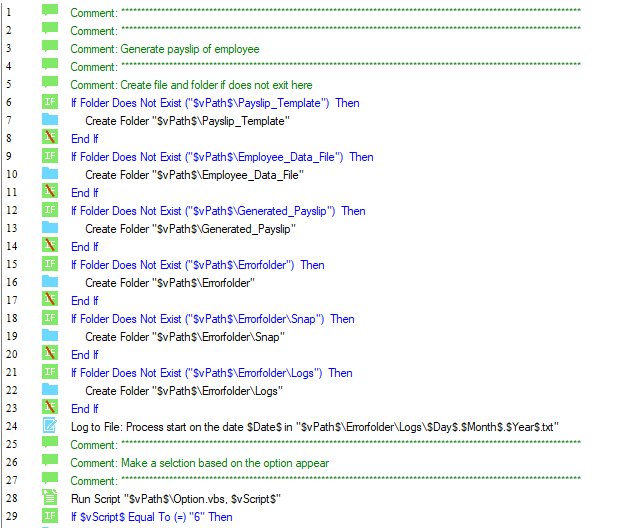Click the Run Script icon on line 28

(50, 498)
